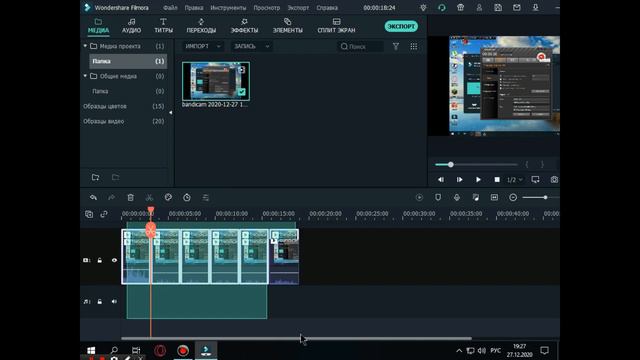Collapse the media library side panel arrow
The width and height of the screenshot is (640, 360).
coord(171,112)
